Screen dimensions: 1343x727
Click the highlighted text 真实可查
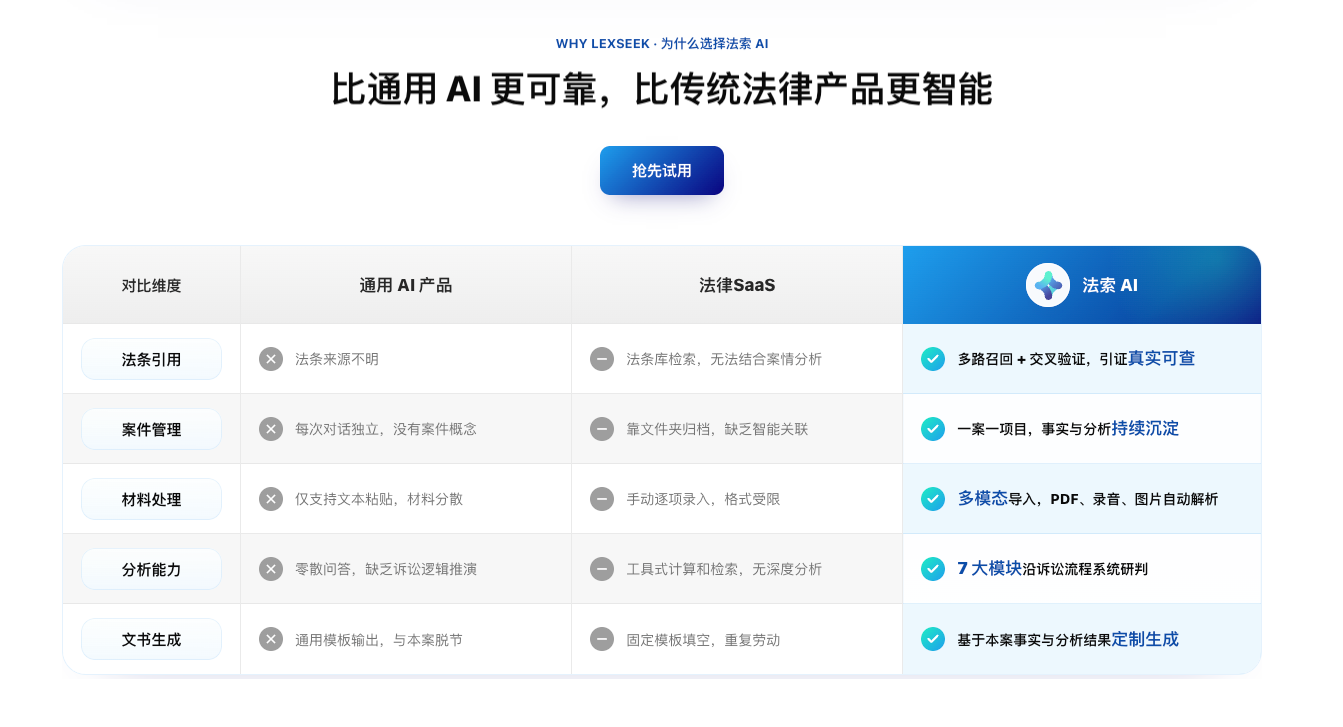[1161, 358]
